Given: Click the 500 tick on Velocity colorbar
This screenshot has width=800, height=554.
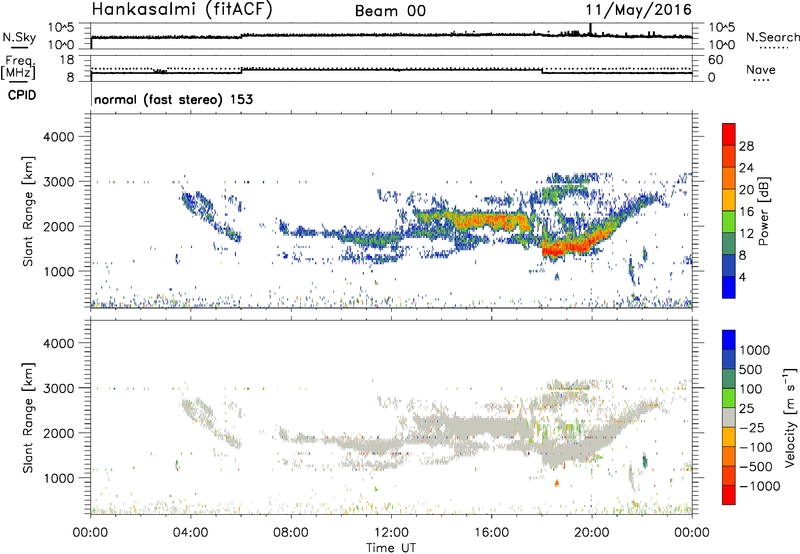Looking at the screenshot, I should coord(750,369).
